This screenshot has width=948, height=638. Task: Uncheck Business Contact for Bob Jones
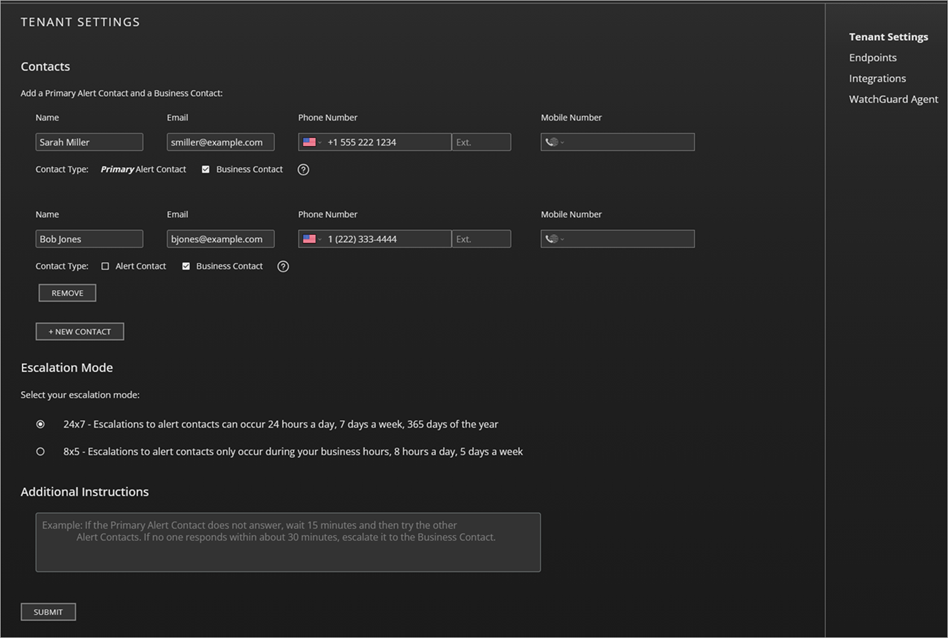click(x=185, y=266)
